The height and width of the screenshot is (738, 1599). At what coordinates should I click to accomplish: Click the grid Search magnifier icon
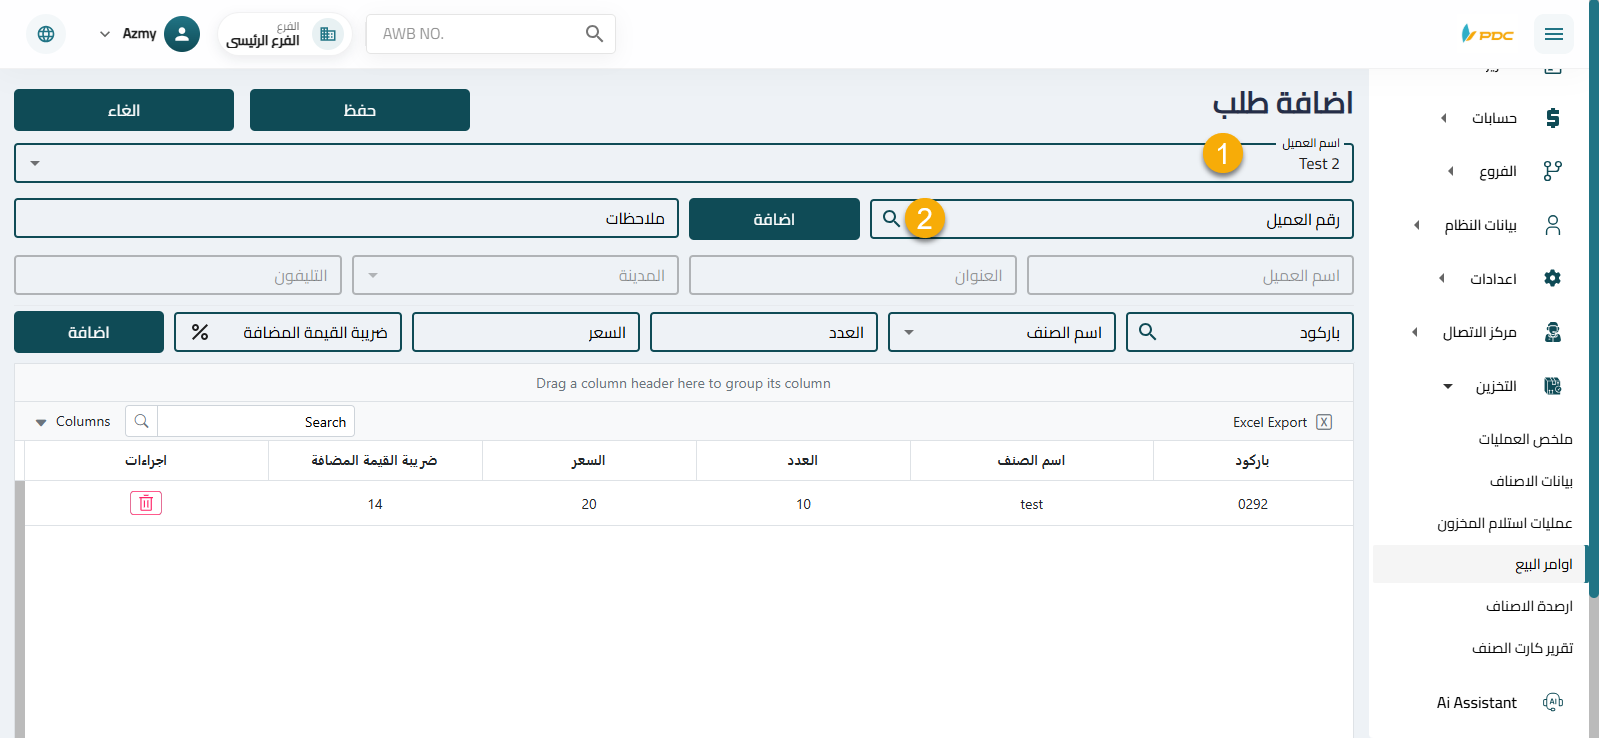click(141, 421)
